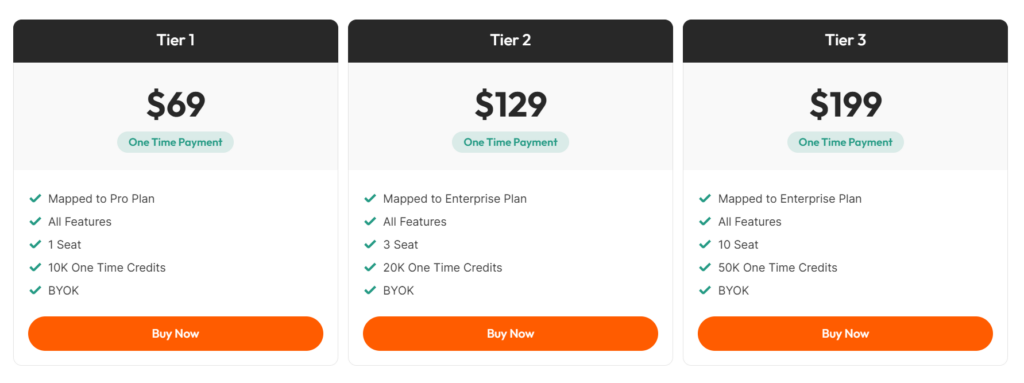Click One Time Payment badge under $69

[x=176, y=142]
